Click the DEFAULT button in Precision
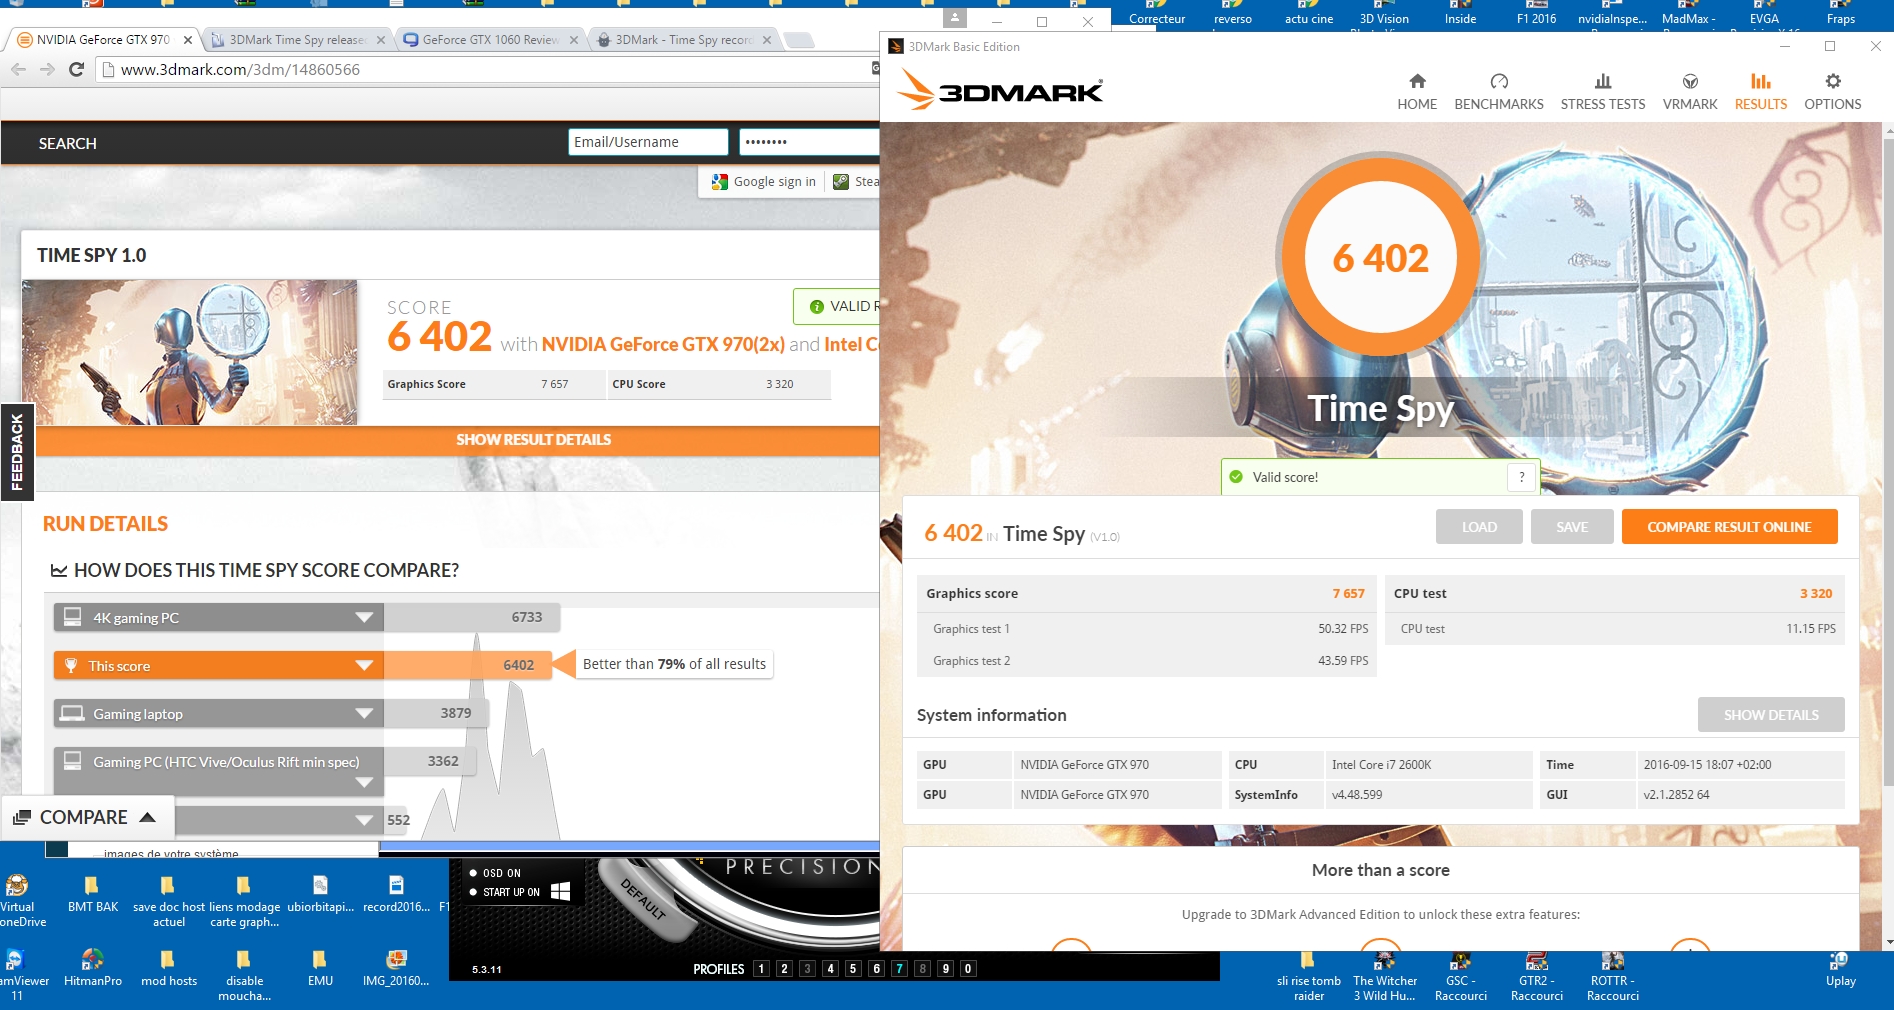The height and width of the screenshot is (1010, 1894). pyautogui.click(x=643, y=900)
